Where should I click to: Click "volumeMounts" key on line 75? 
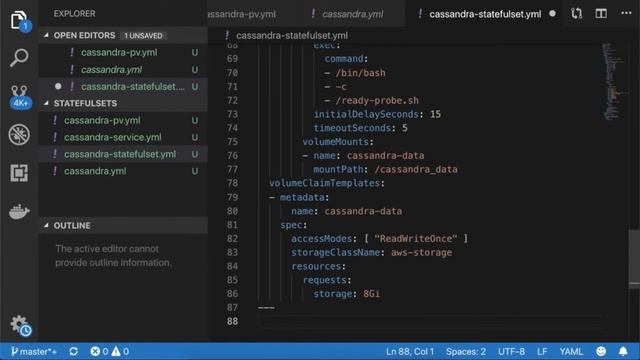click(336, 142)
